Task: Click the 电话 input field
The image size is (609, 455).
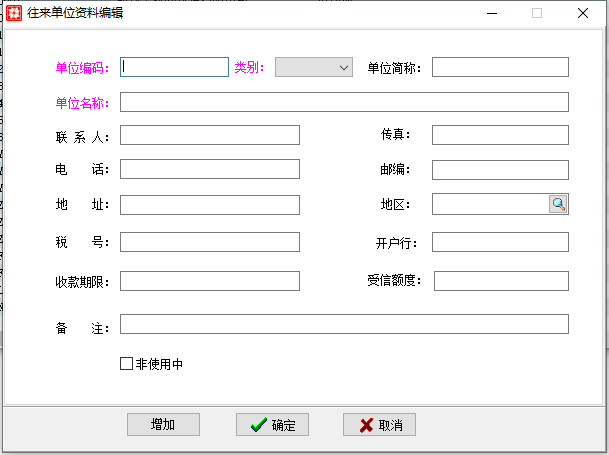Action: (x=210, y=170)
